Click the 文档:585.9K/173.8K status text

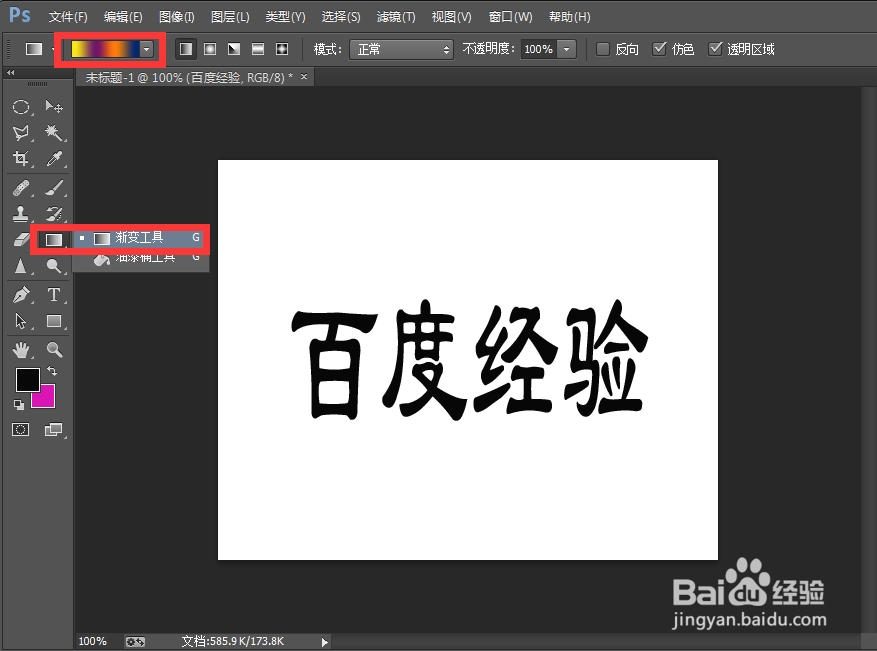click(233, 641)
